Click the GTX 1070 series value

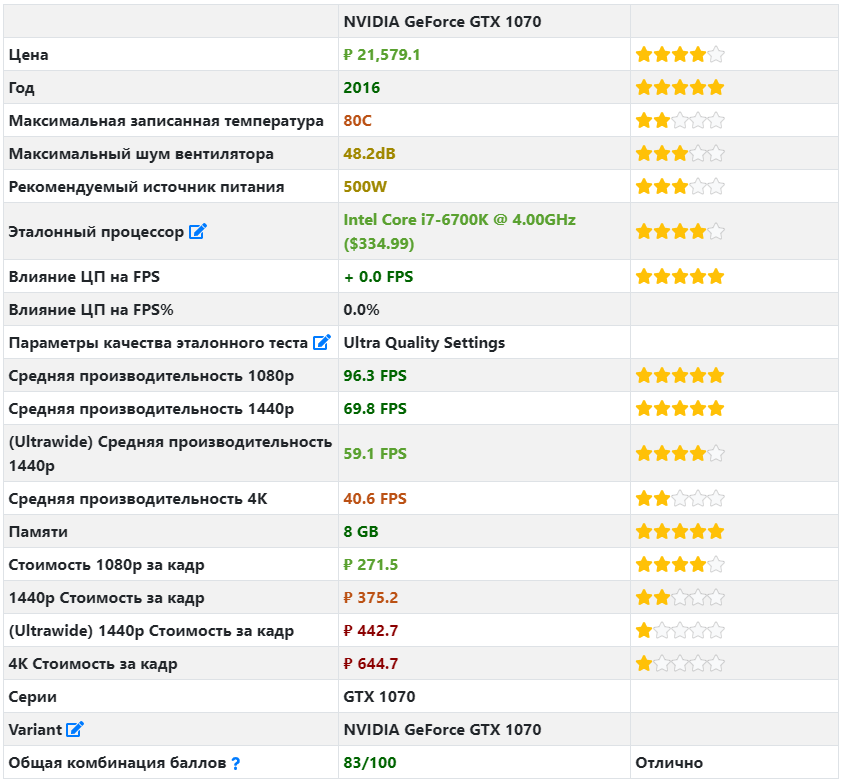[379, 697]
